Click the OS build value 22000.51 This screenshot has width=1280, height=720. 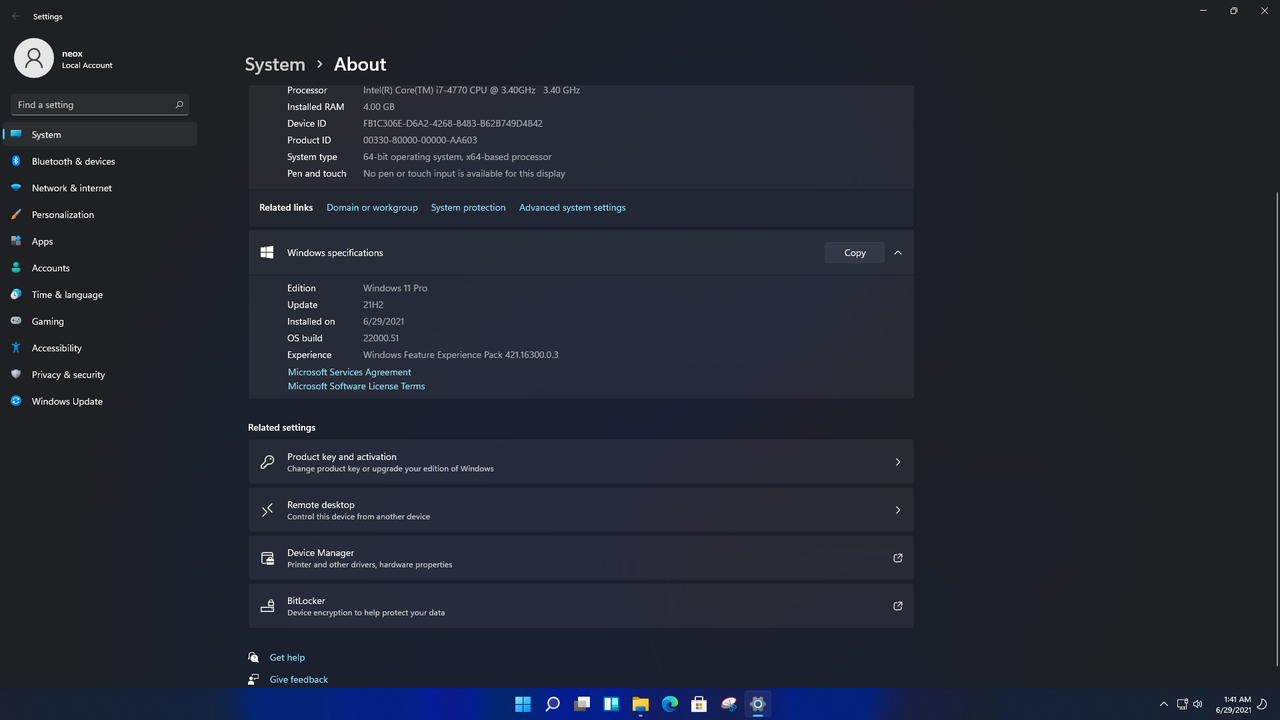click(381, 338)
